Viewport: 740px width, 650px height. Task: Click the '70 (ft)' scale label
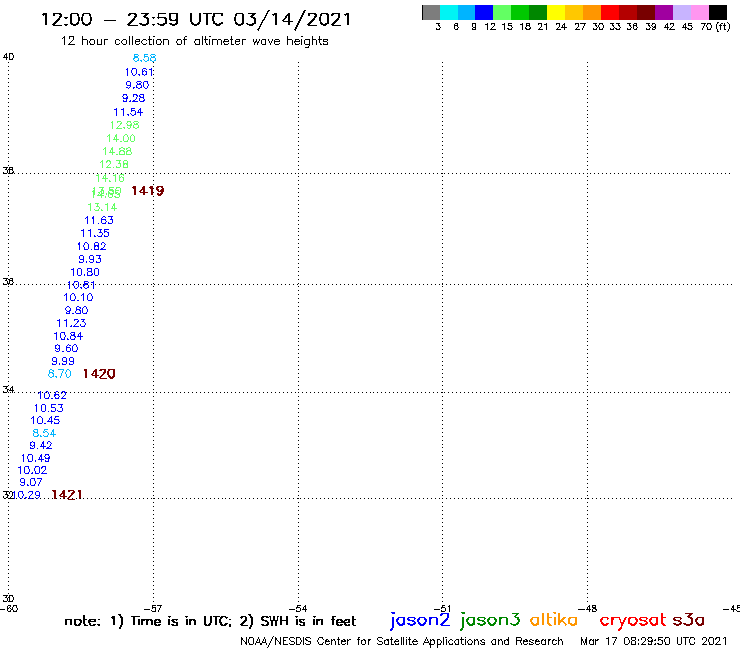point(715,27)
